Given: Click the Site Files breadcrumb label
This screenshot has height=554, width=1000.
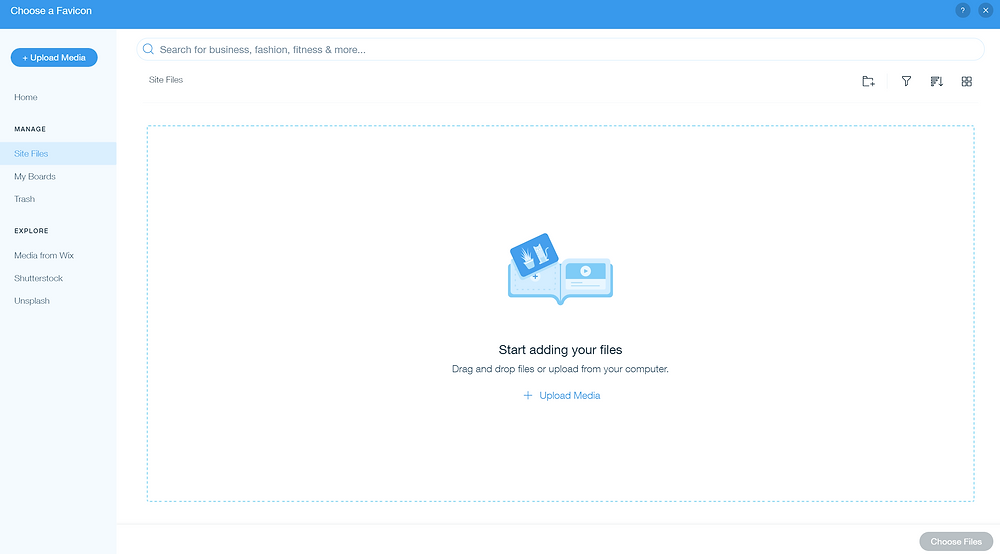Looking at the screenshot, I should tap(166, 80).
